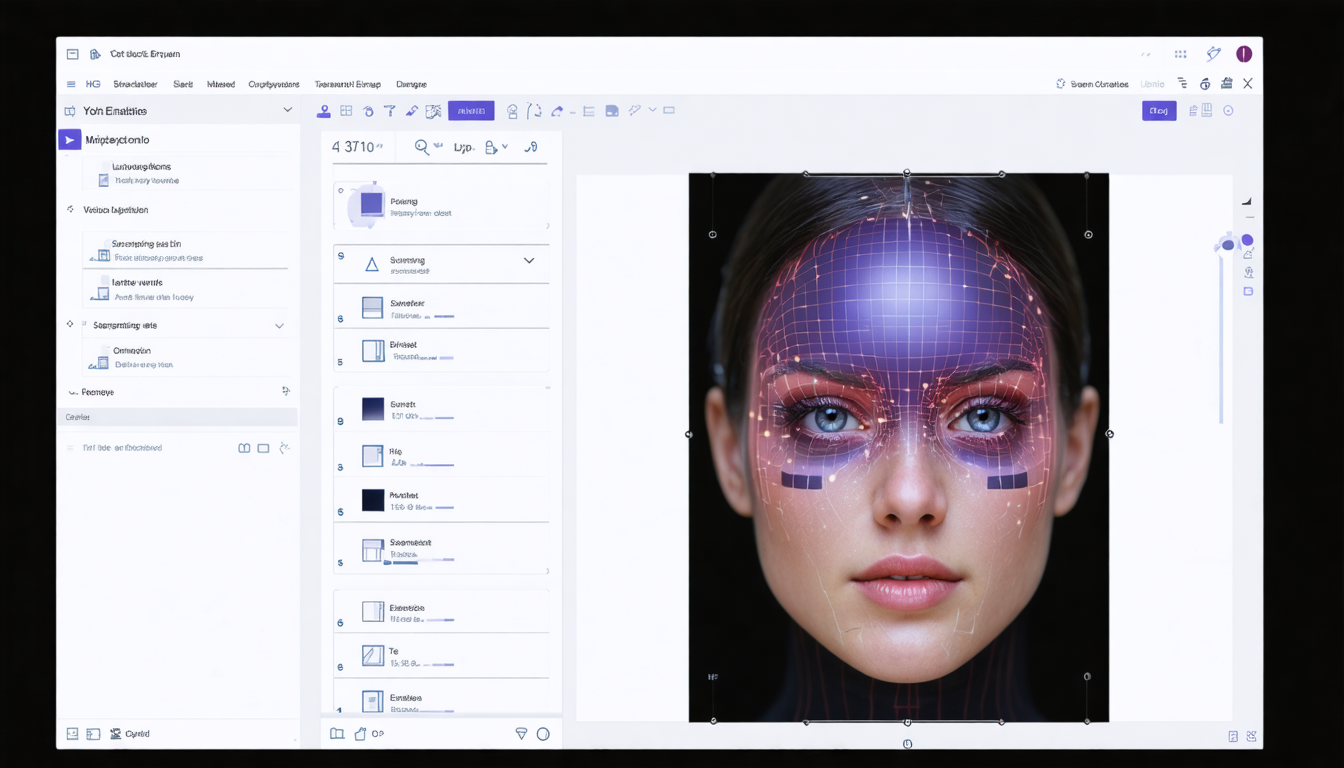The width and height of the screenshot is (1344, 768).
Task: Select the Ortangion sidebar item
Action: 185,357
